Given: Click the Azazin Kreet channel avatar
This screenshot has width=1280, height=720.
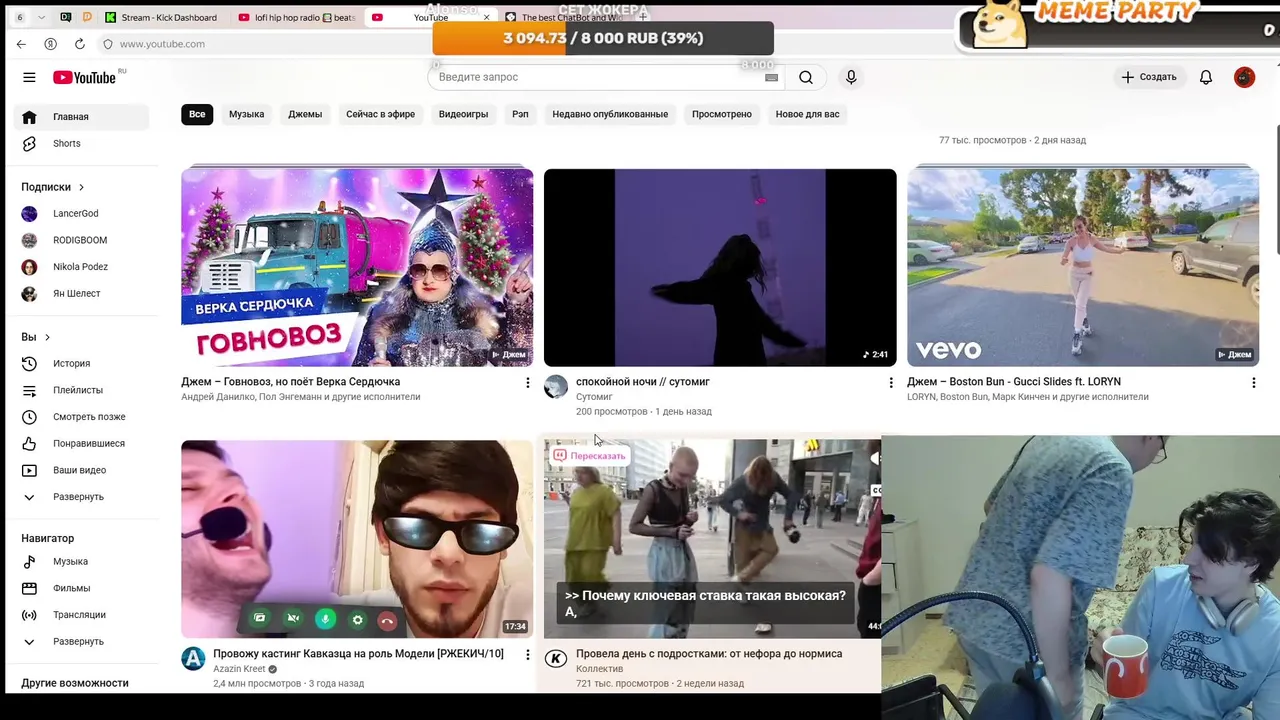Looking at the screenshot, I should tap(193, 659).
